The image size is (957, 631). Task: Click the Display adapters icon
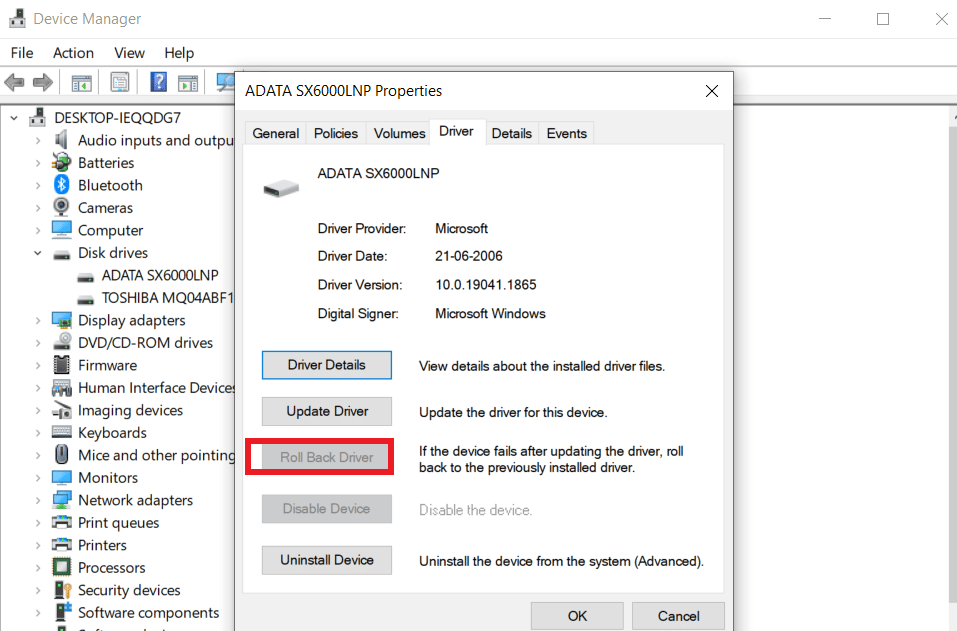click(62, 320)
